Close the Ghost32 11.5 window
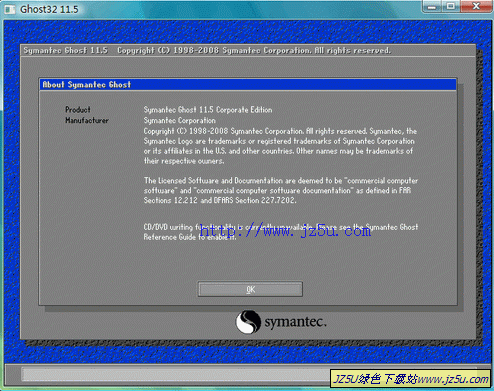The width and height of the screenshot is (494, 391). 476,7
